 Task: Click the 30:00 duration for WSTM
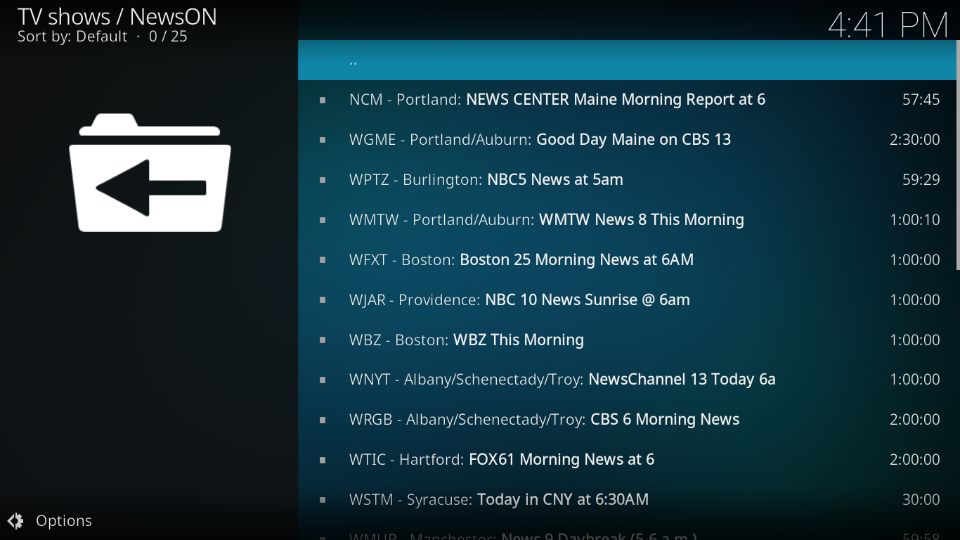pyautogui.click(x=921, y=500)
